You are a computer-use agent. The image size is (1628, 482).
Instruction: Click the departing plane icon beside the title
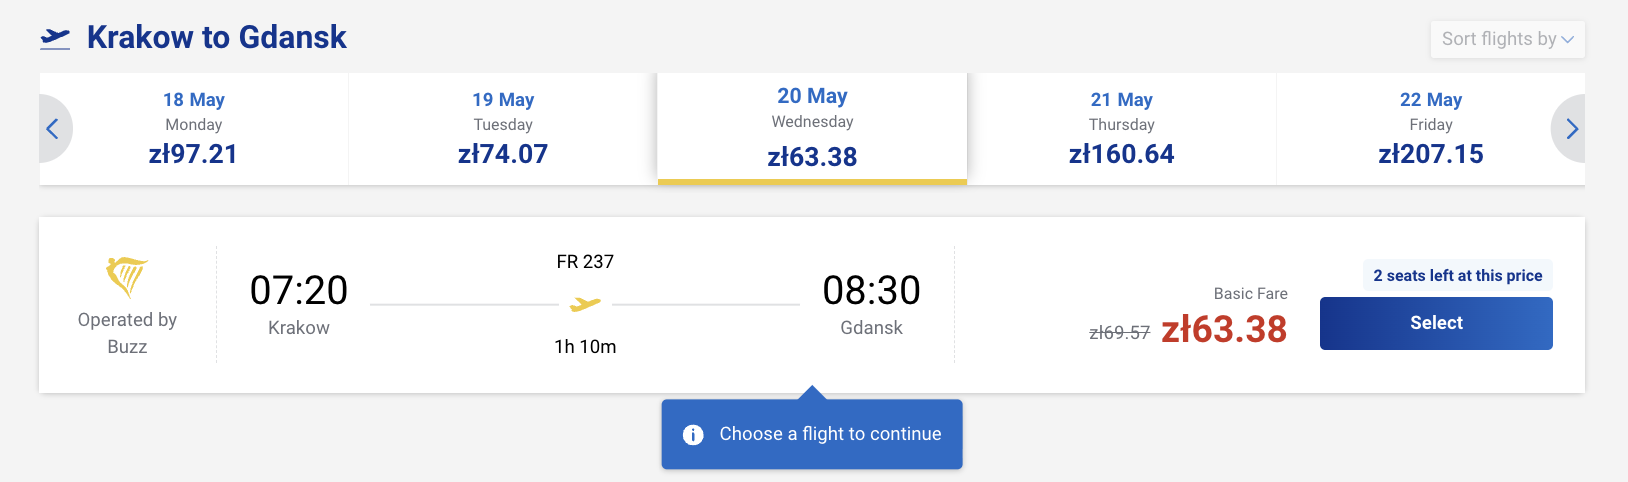55,38
